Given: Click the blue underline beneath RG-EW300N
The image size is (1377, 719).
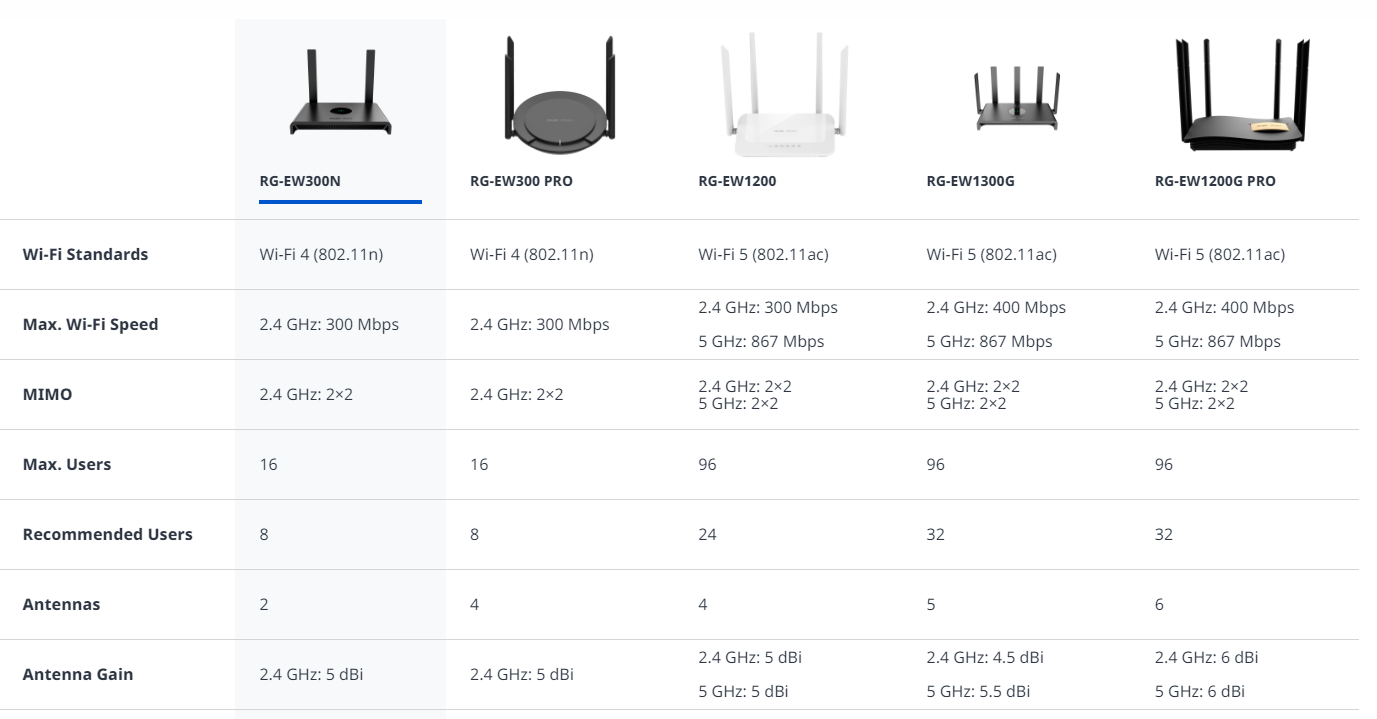Looking at the screenshot, I should [x=340, y=201].
